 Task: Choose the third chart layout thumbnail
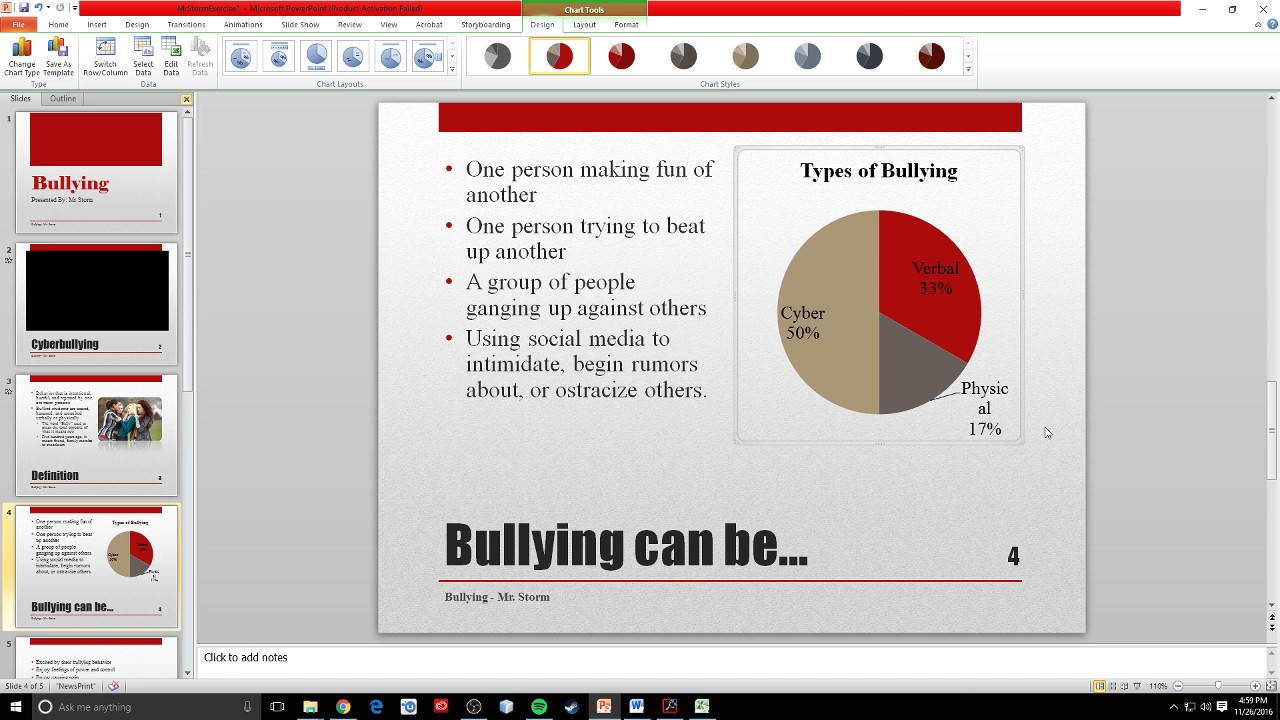pos(316,56)
